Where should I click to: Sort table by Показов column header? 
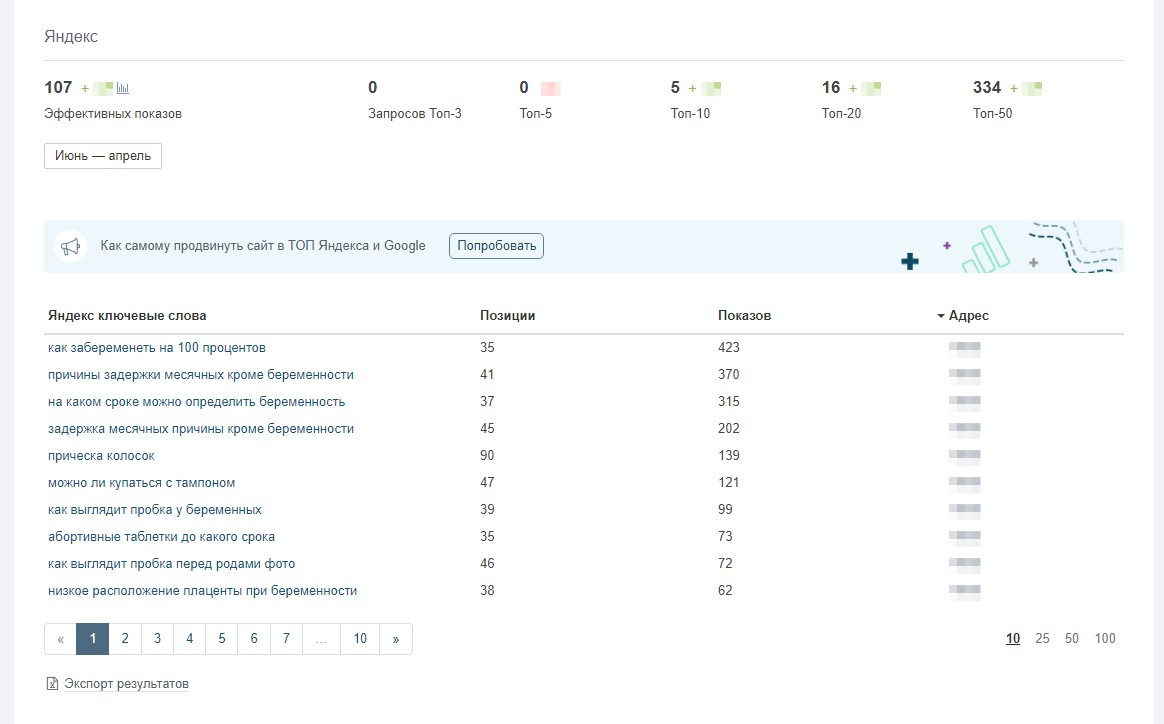(744, 316)
